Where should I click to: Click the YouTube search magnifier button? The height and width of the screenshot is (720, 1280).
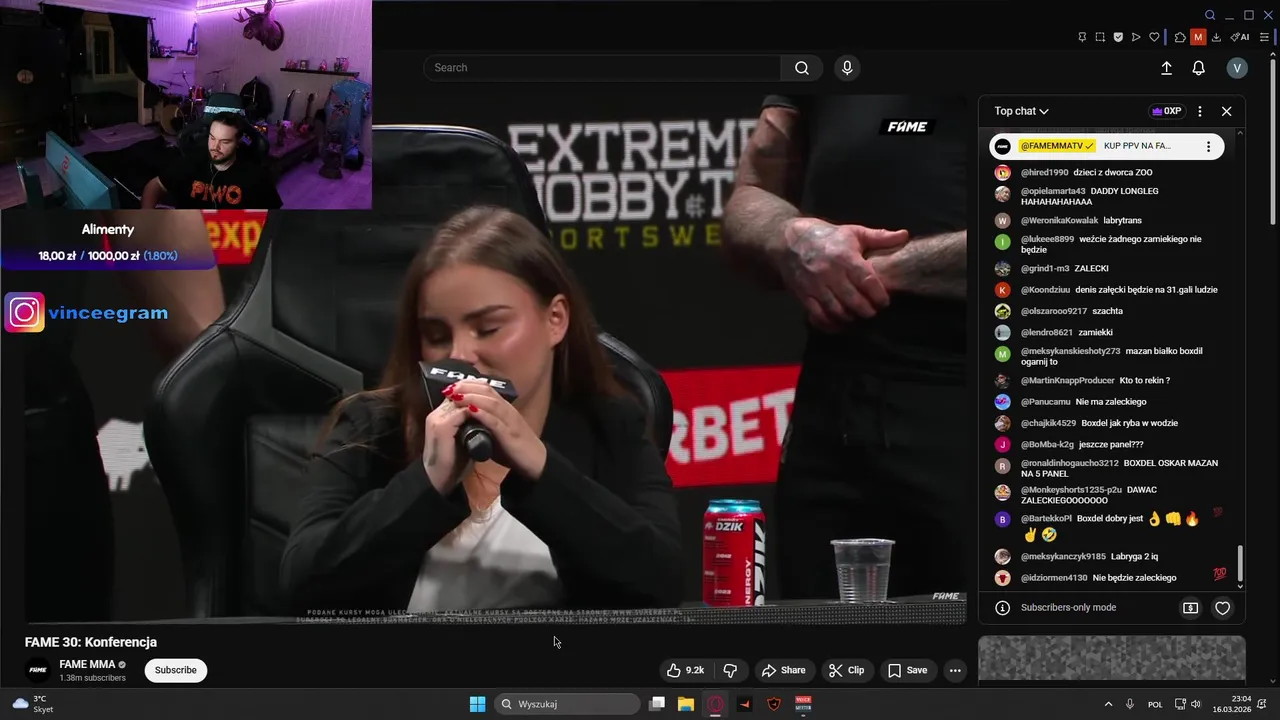(802, 68)
